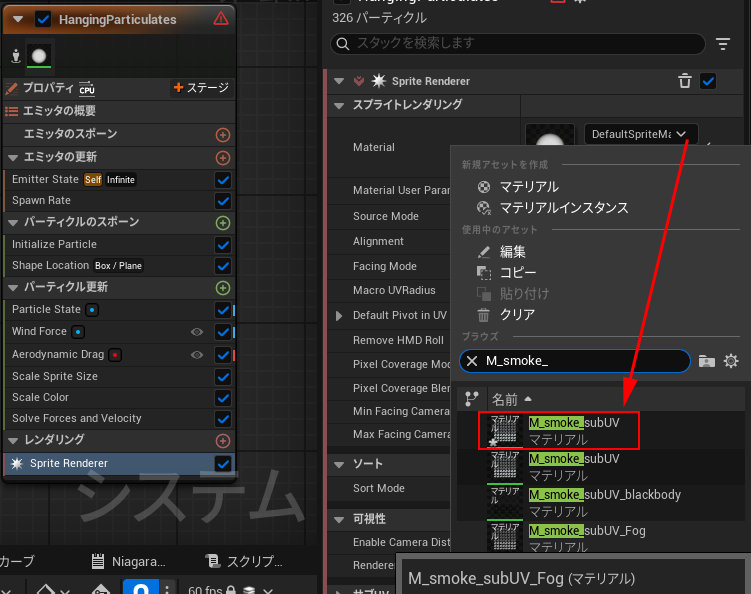Select マテリアルインスタンス from create menu
This screenshot has width=751, height=594.
click(564, 208)
